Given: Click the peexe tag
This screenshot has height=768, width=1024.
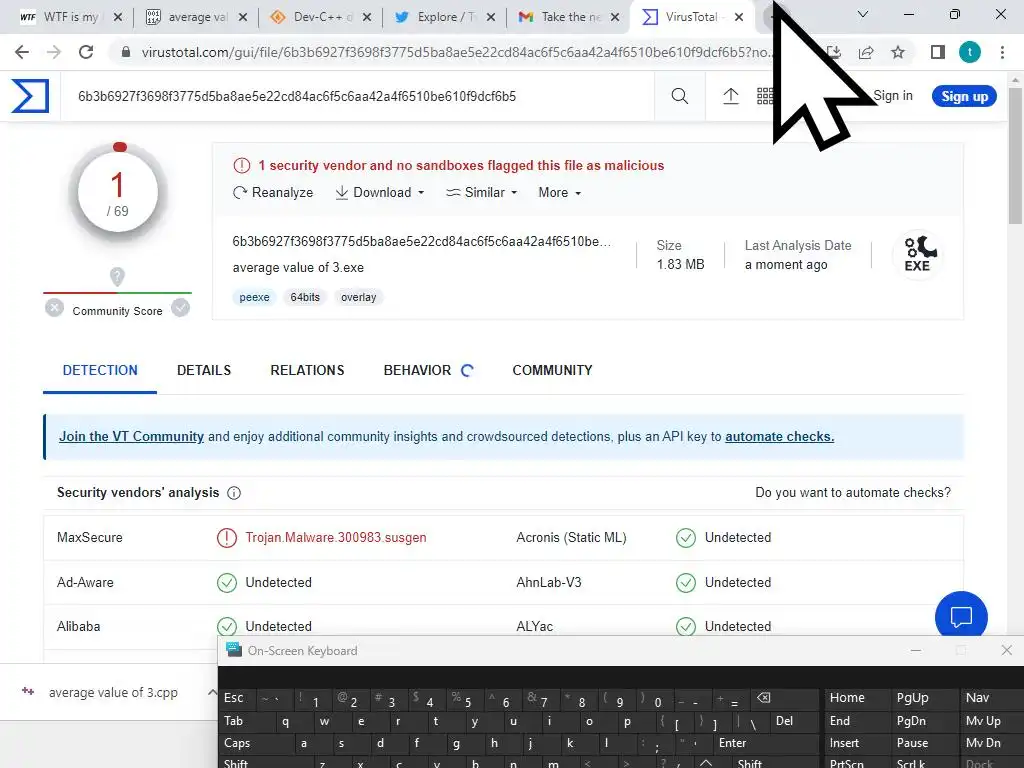Looking at the screenshot, I should (x=254, y=297).
